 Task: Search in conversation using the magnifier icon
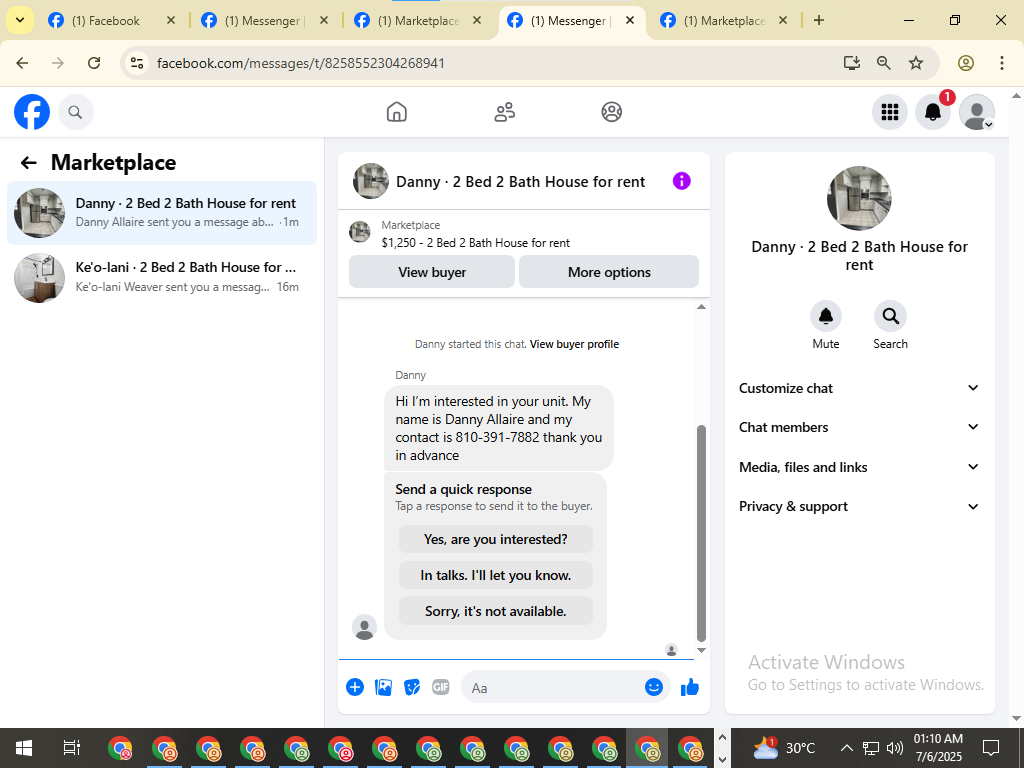pos(890,317)
